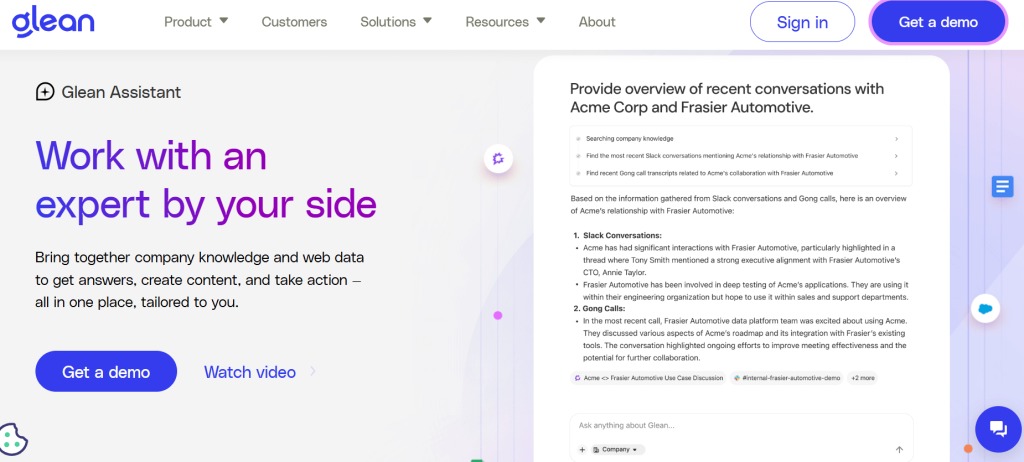Open the Customers page
The image size is (1024, 462).
click(x=294, y=22)
